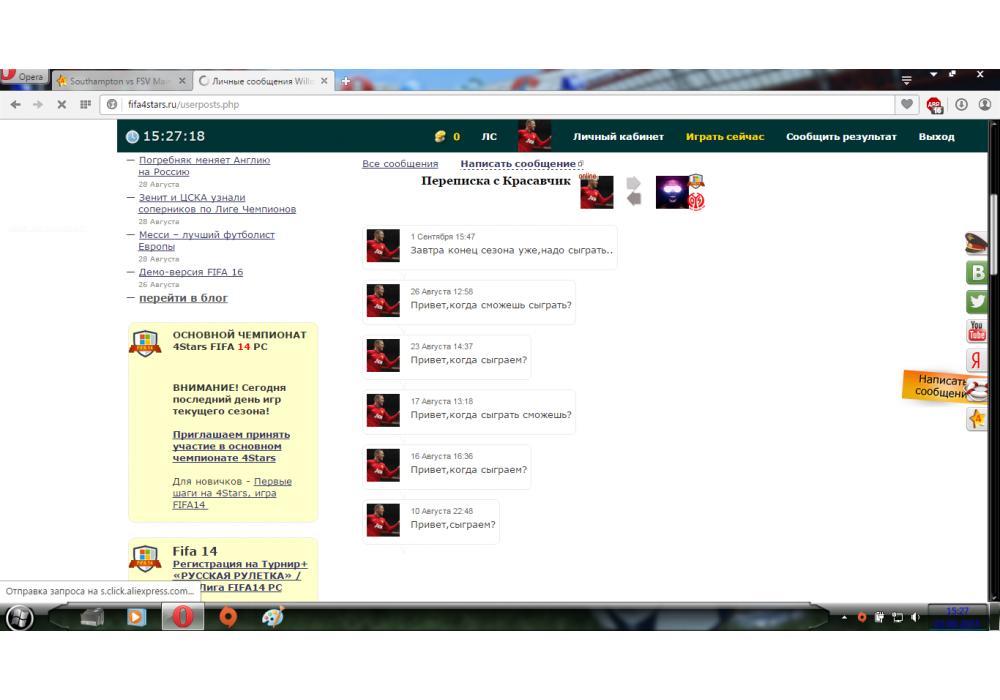
Task: Click the gray conversation direction arrows
Action: pyautogui.click(x=633, y=191)
